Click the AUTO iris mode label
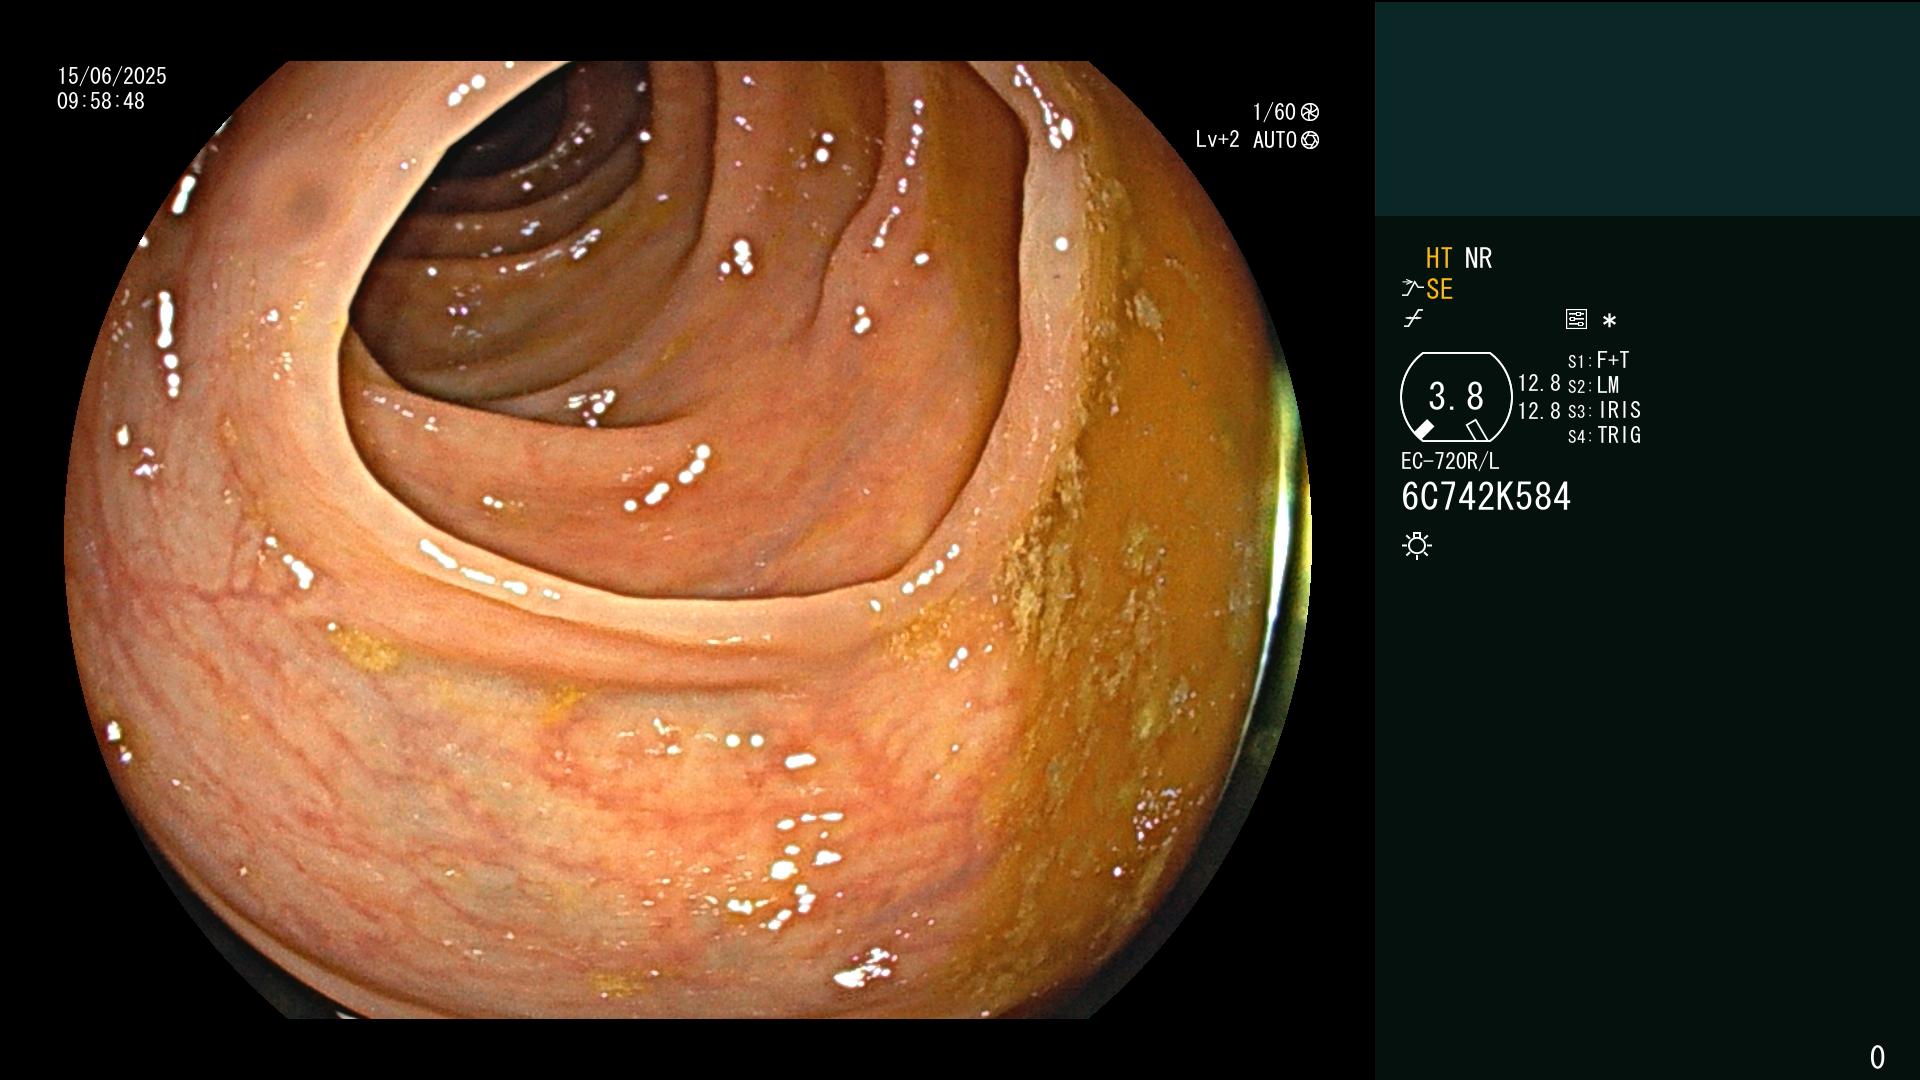Screen dimensions: 1920x1080 point(1275,140)
